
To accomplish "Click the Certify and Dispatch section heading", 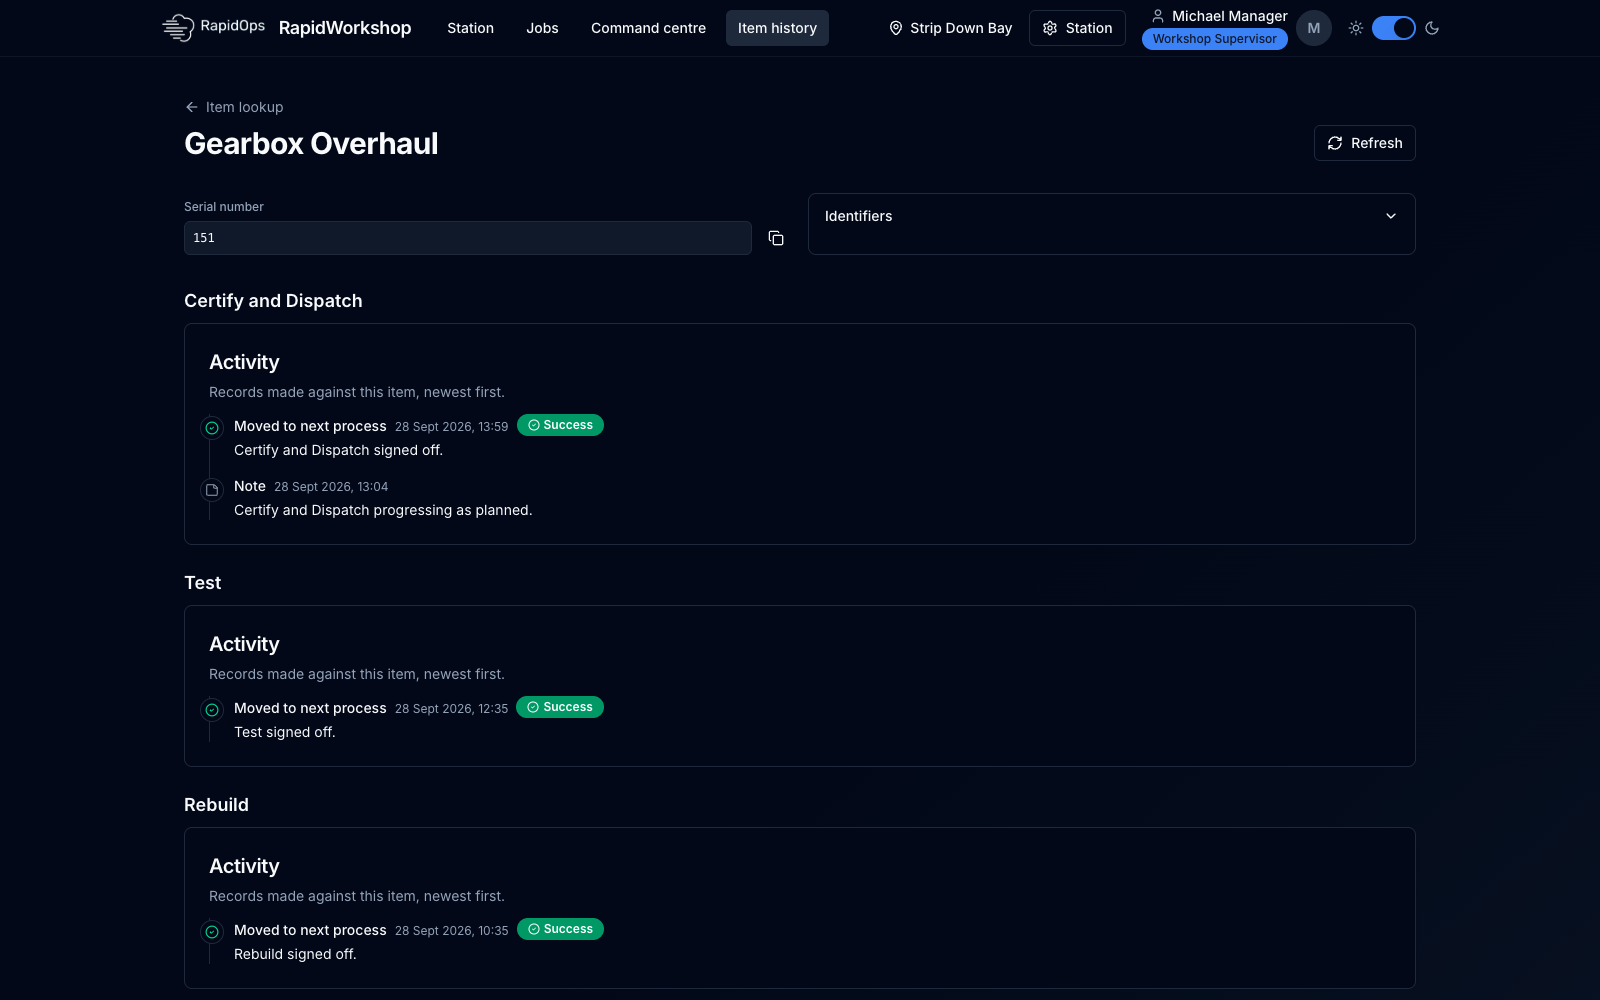I will pyautogui.click(x=273, y=301).
